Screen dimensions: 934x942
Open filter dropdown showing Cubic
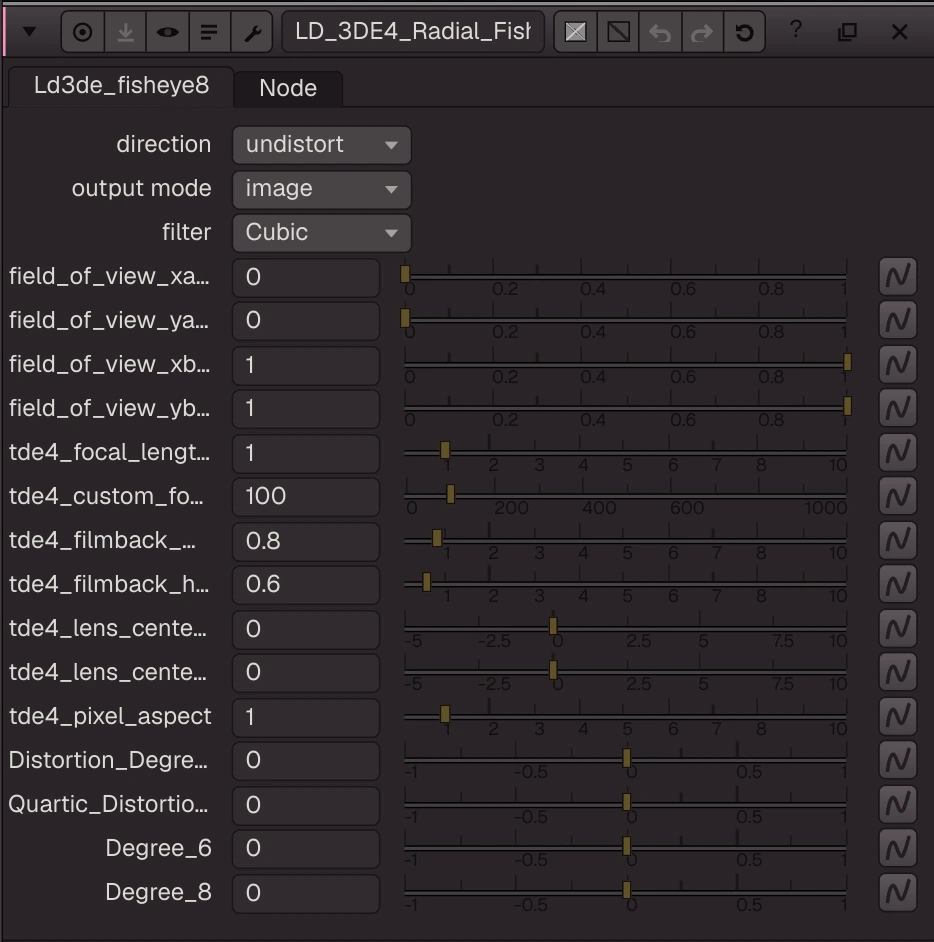(x=322, y=232)
